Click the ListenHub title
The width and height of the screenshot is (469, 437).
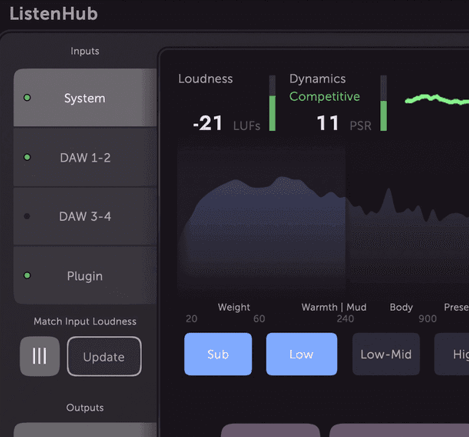click(53, 14)
